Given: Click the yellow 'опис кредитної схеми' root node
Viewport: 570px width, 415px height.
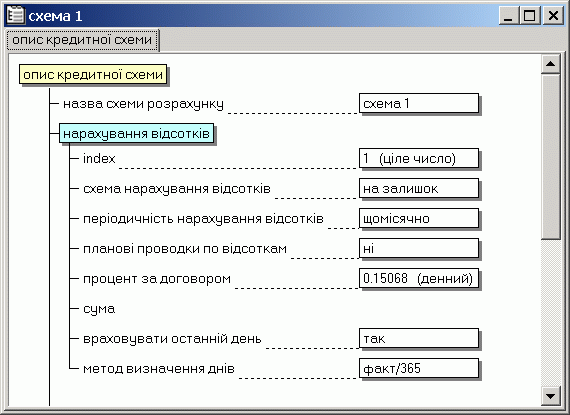Looking at the screenshot, I should pyautogui.click(x=93, y=74).
